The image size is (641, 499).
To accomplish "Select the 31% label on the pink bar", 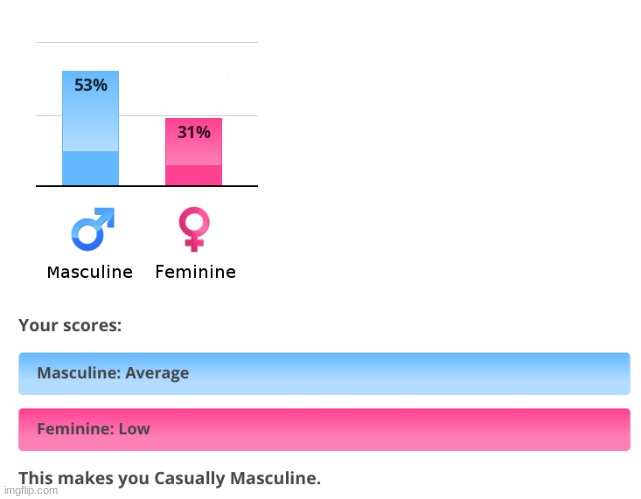I will [194, 132].
